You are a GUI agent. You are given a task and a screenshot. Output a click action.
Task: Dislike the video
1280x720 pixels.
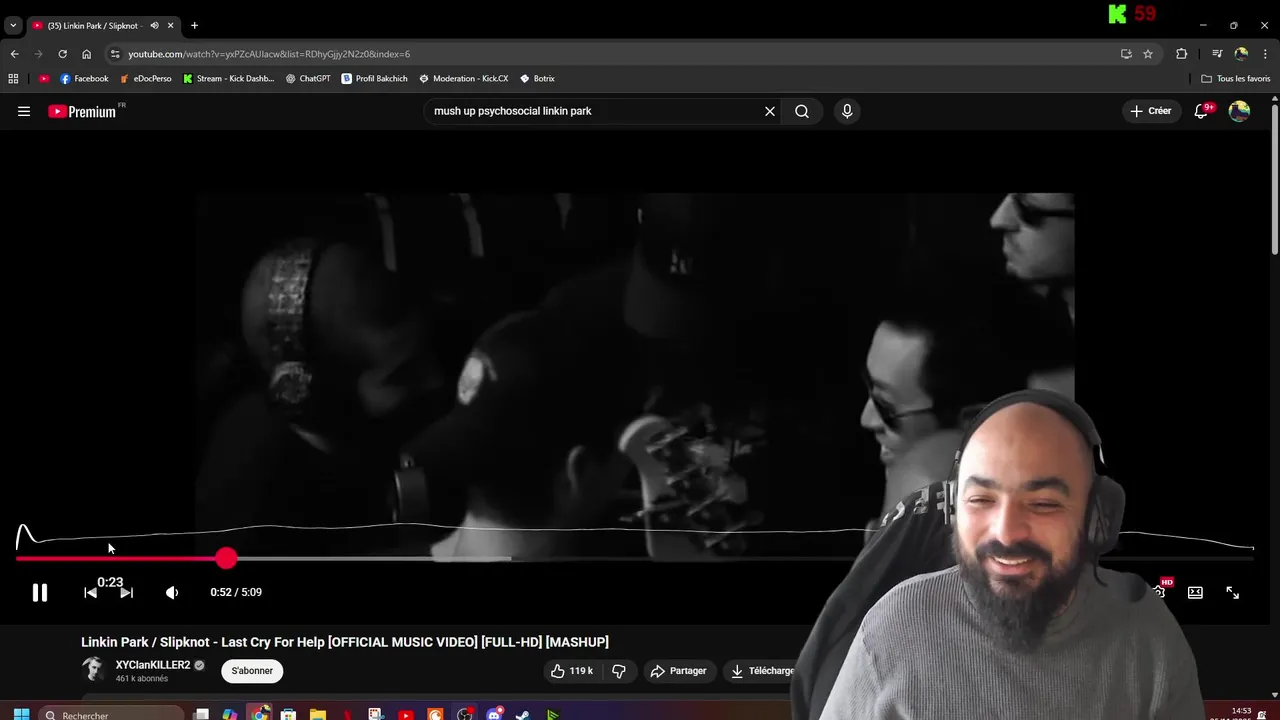[x=619, y=671]
